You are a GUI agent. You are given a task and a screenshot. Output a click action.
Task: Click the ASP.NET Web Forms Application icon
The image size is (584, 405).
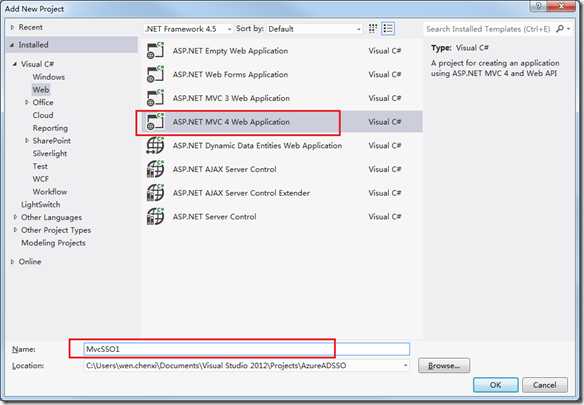(x=155, y=75)
